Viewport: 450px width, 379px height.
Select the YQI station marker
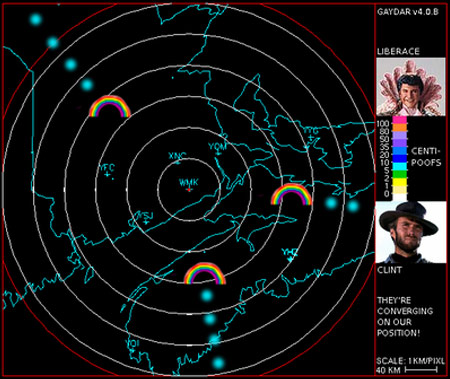click(x=132, y=346)
